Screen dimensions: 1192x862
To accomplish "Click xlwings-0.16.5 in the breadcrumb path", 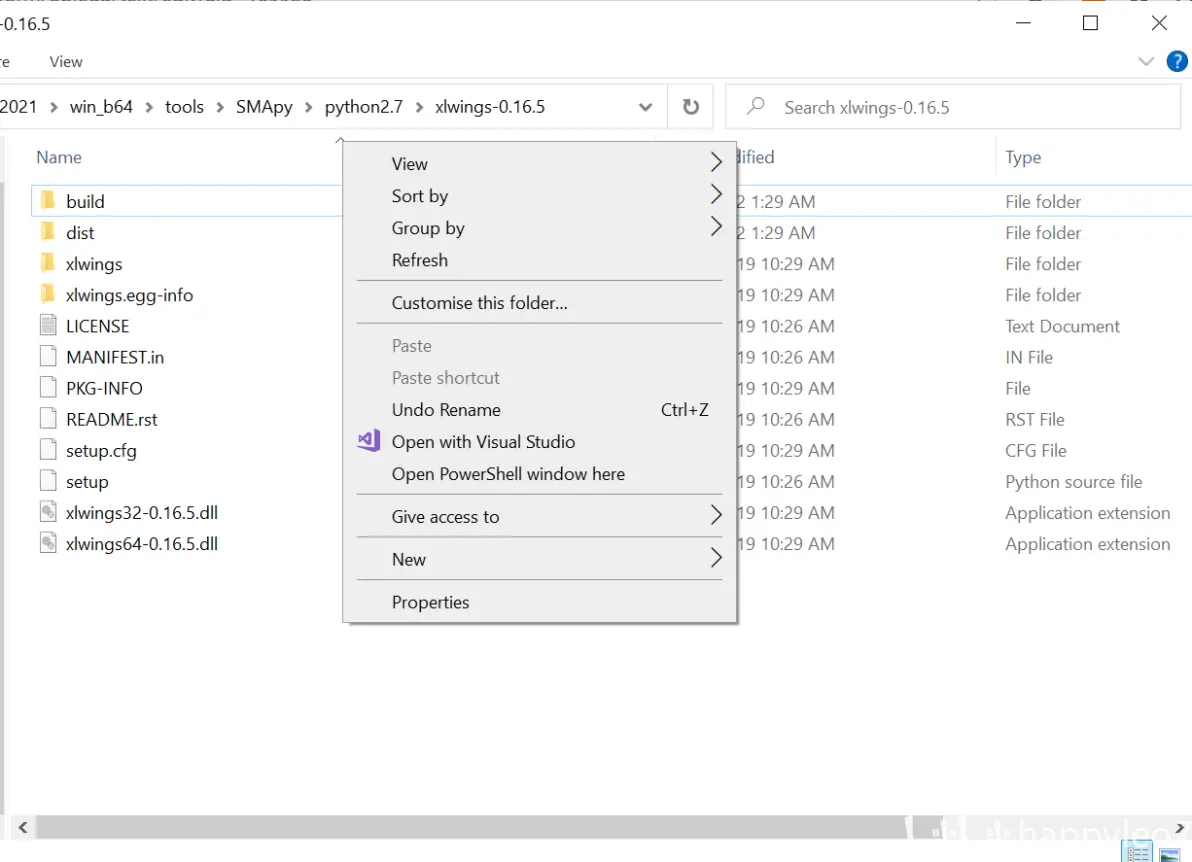I will coord(490,106).
